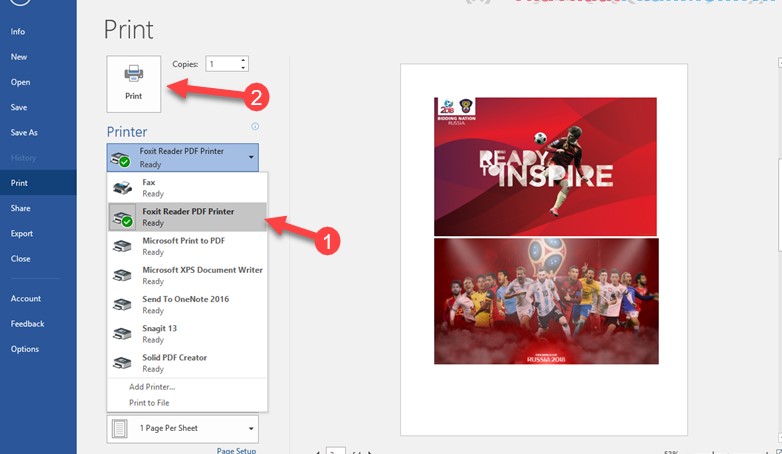Select Send To OneNote 2016 printer icon
Screen dimensions: 782x454
(122, 305)
